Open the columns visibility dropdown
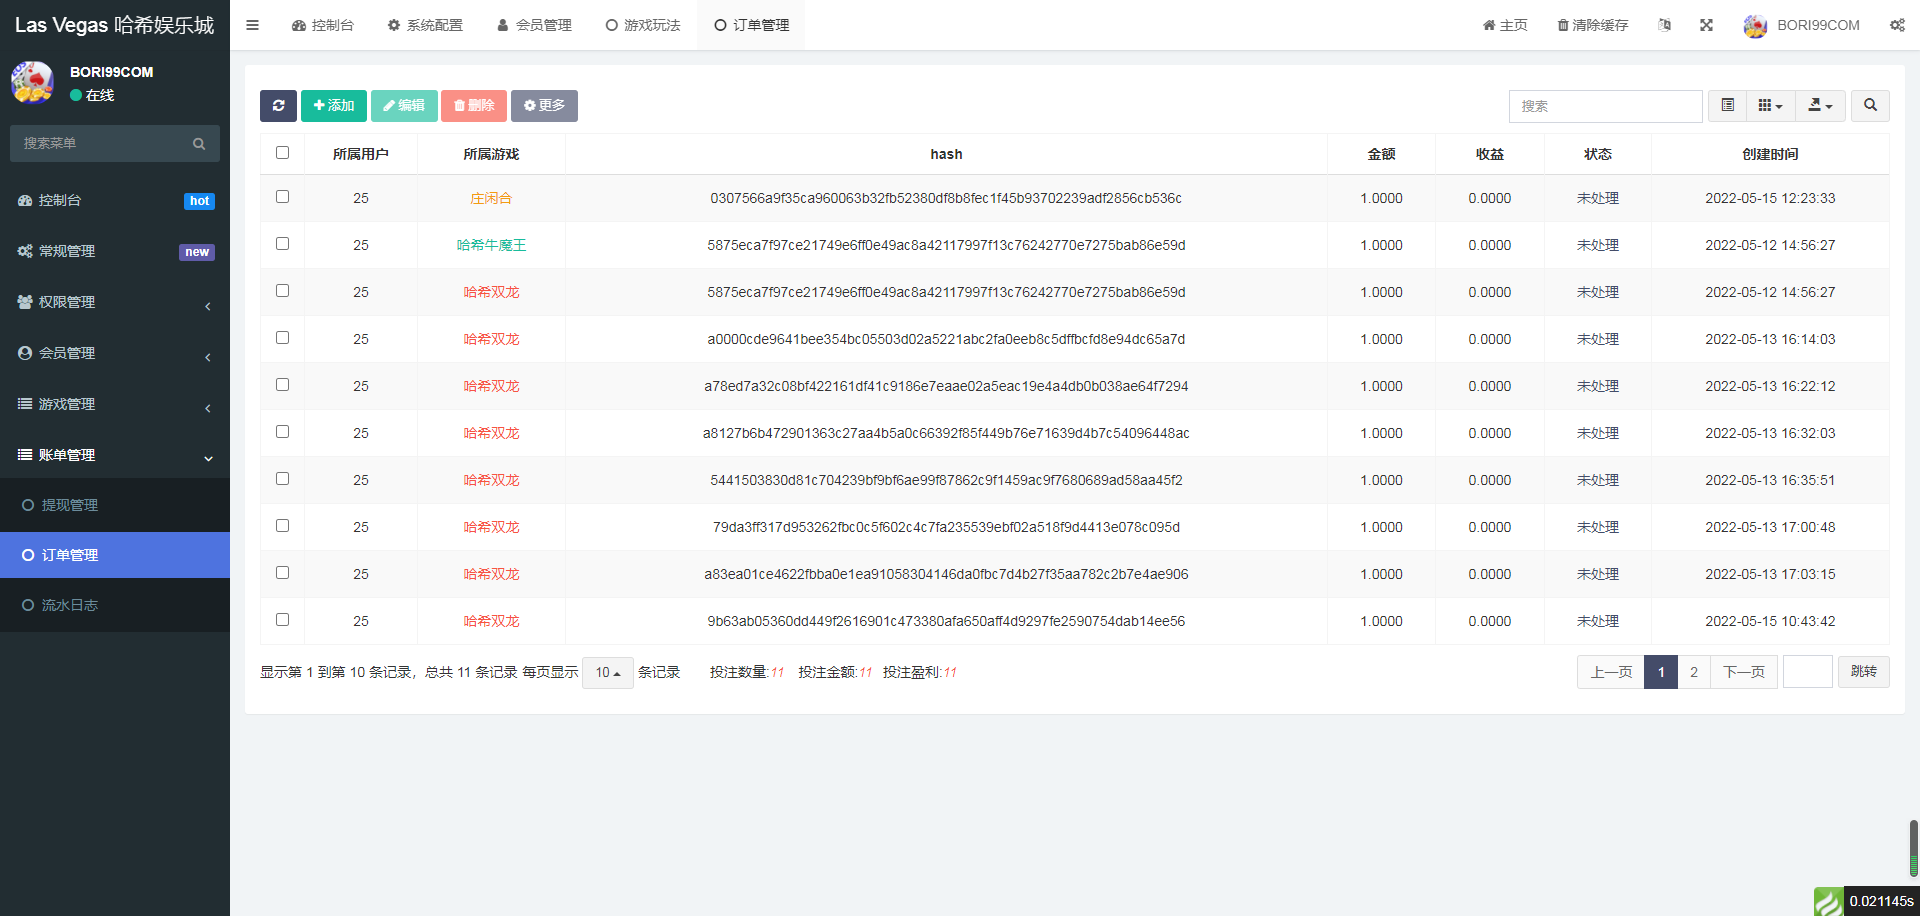This screenshot has width=1920, height=916. pos(1770,106)
